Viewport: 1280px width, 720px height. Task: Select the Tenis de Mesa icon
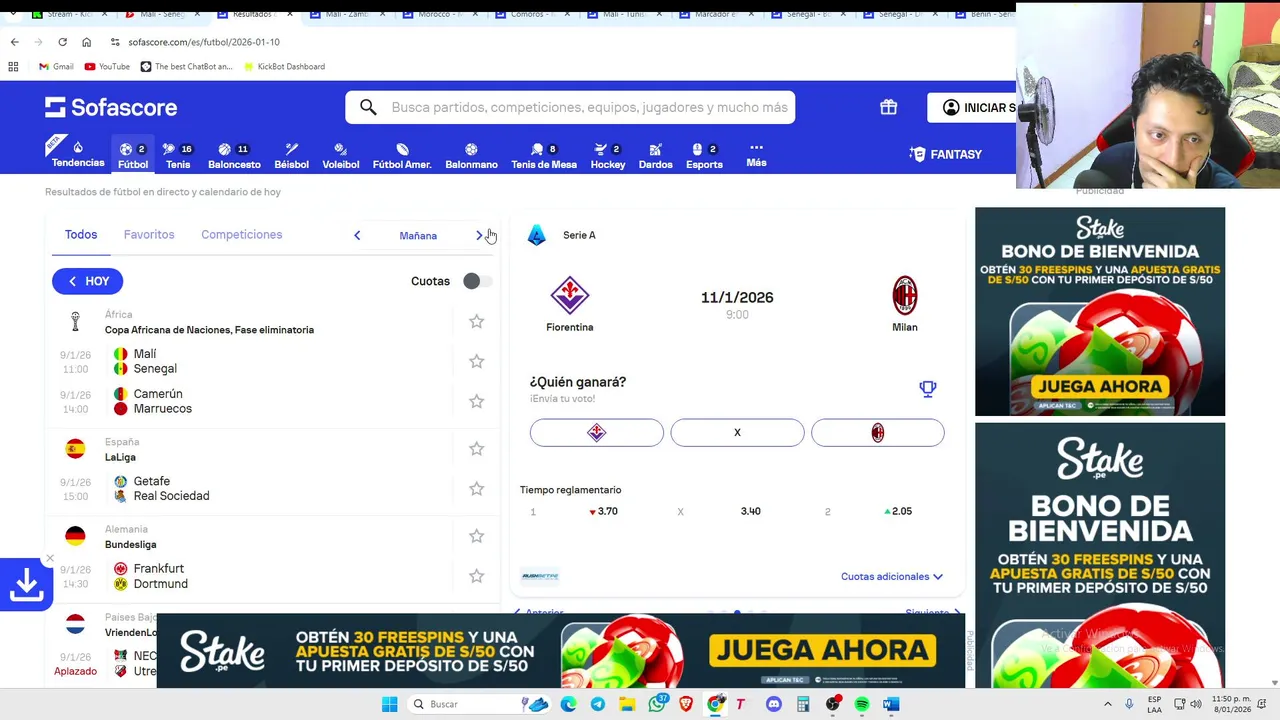537,149
